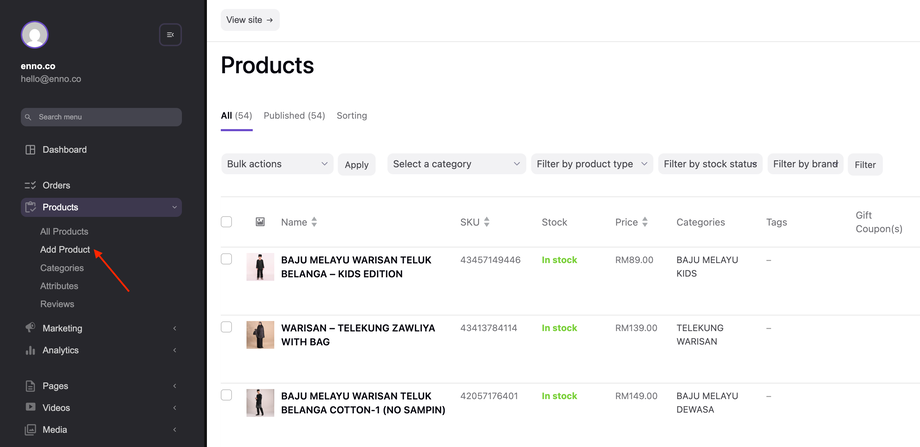Click the View site link
Screen dimensions: 920x447
250,20
